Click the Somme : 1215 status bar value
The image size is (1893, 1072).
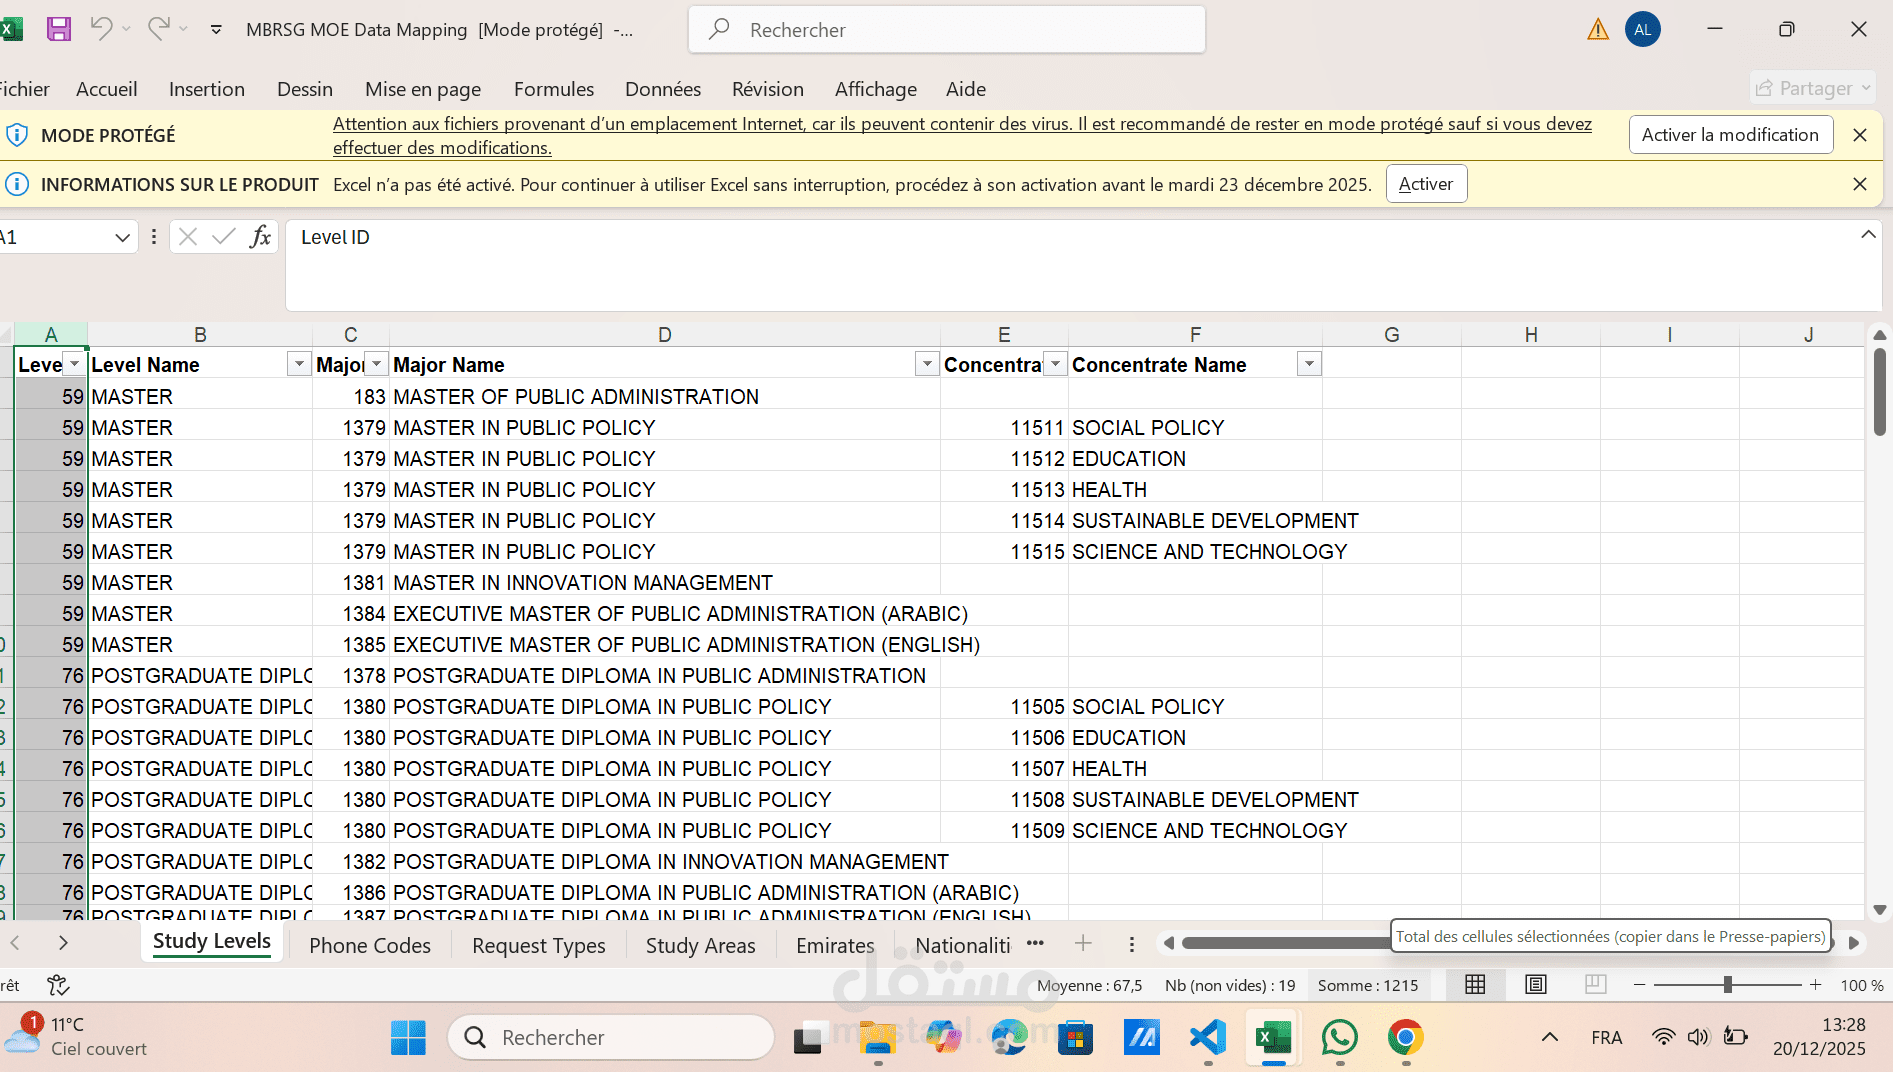coord(1368,985)
